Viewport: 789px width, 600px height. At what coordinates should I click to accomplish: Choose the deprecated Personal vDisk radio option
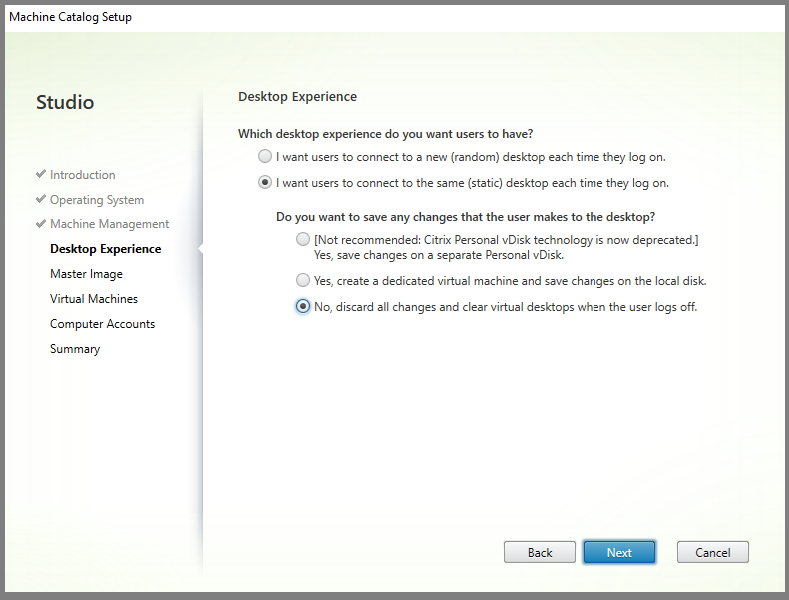point(302,239)
